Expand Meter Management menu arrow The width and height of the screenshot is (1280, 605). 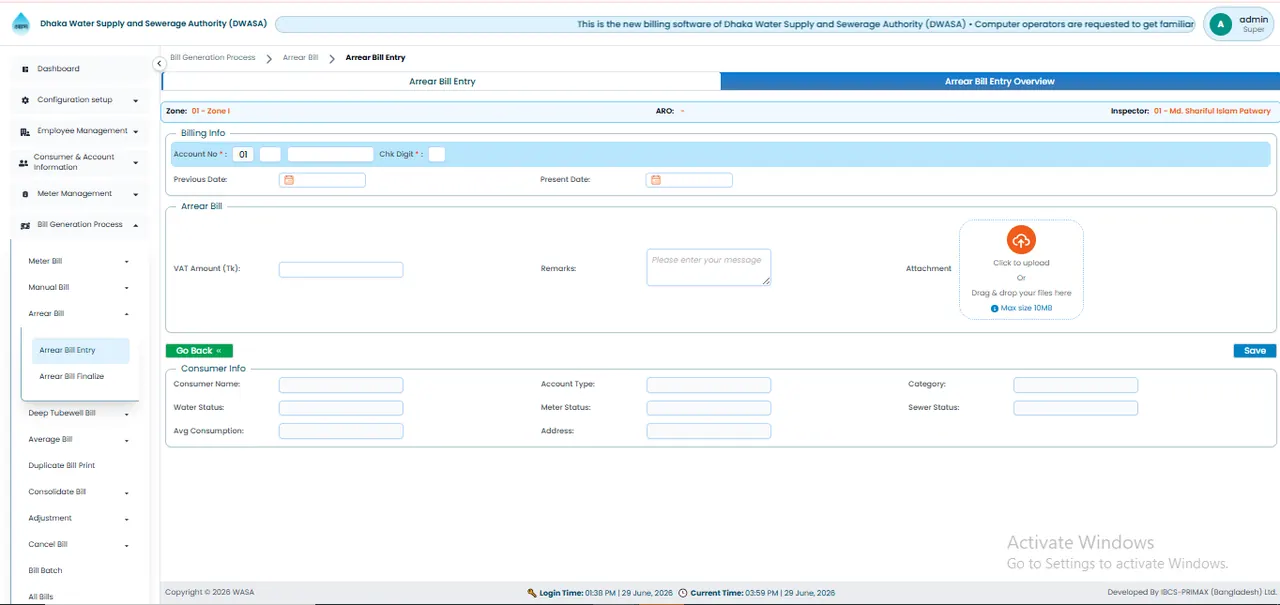135,194
